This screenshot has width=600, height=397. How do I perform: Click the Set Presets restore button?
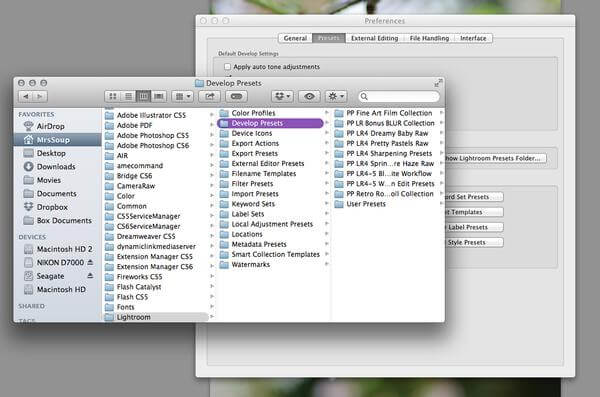pos(474,197)
